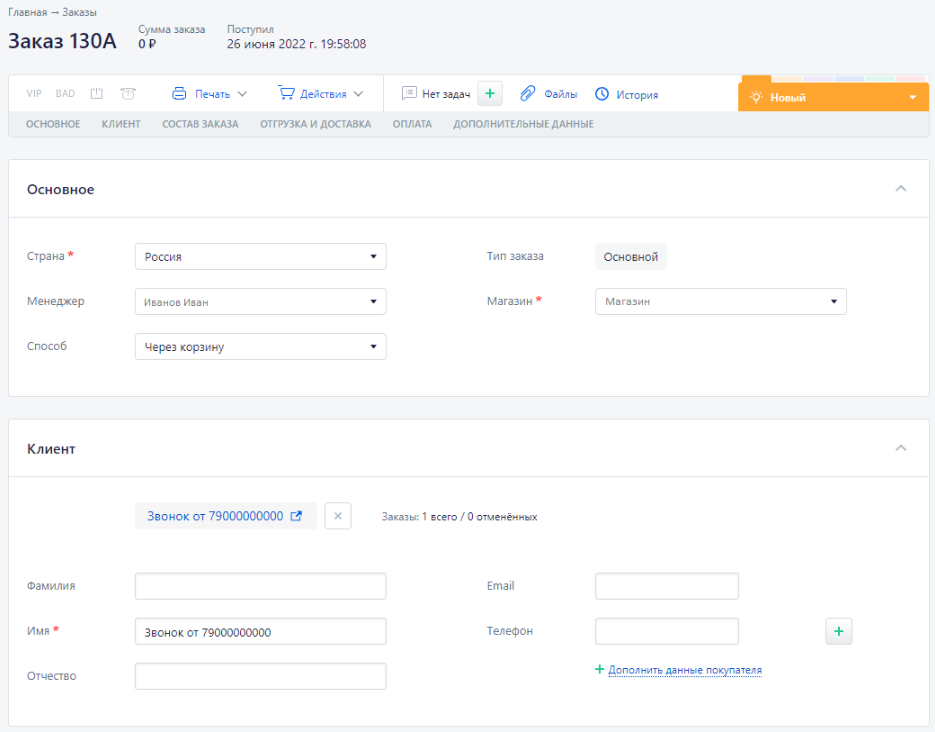Collapse the Основное section
This screenshot has height=732, width=935.
point(901,188)
